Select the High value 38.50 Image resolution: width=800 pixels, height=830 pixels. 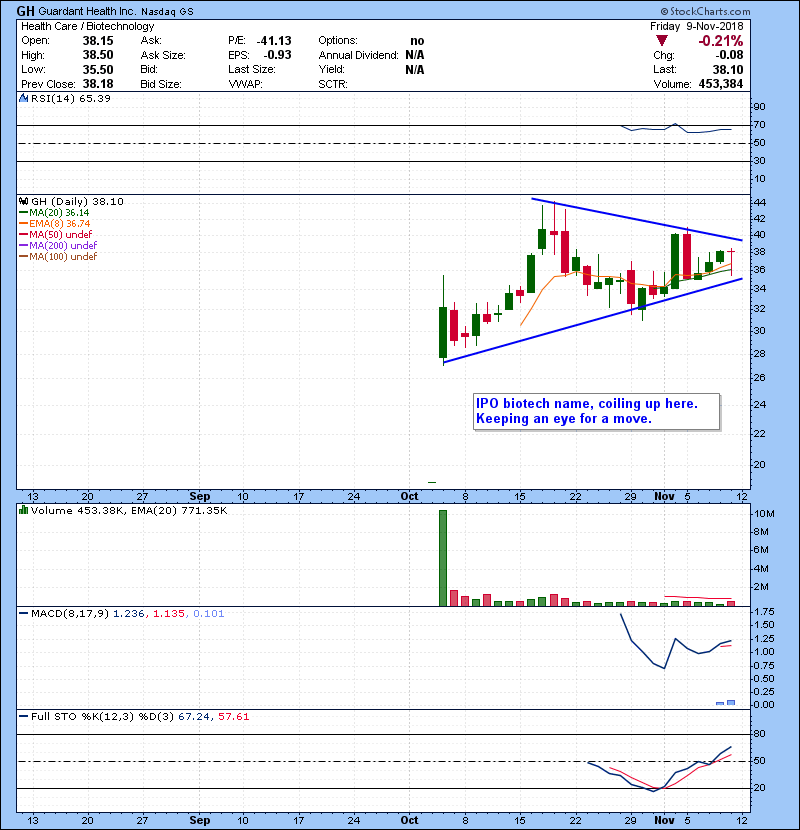(98, 55)
